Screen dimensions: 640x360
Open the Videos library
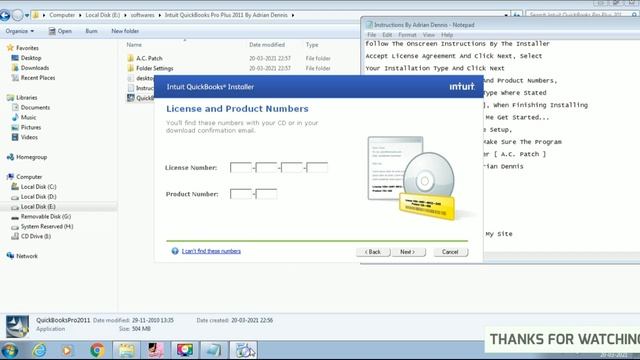[29, 137]
